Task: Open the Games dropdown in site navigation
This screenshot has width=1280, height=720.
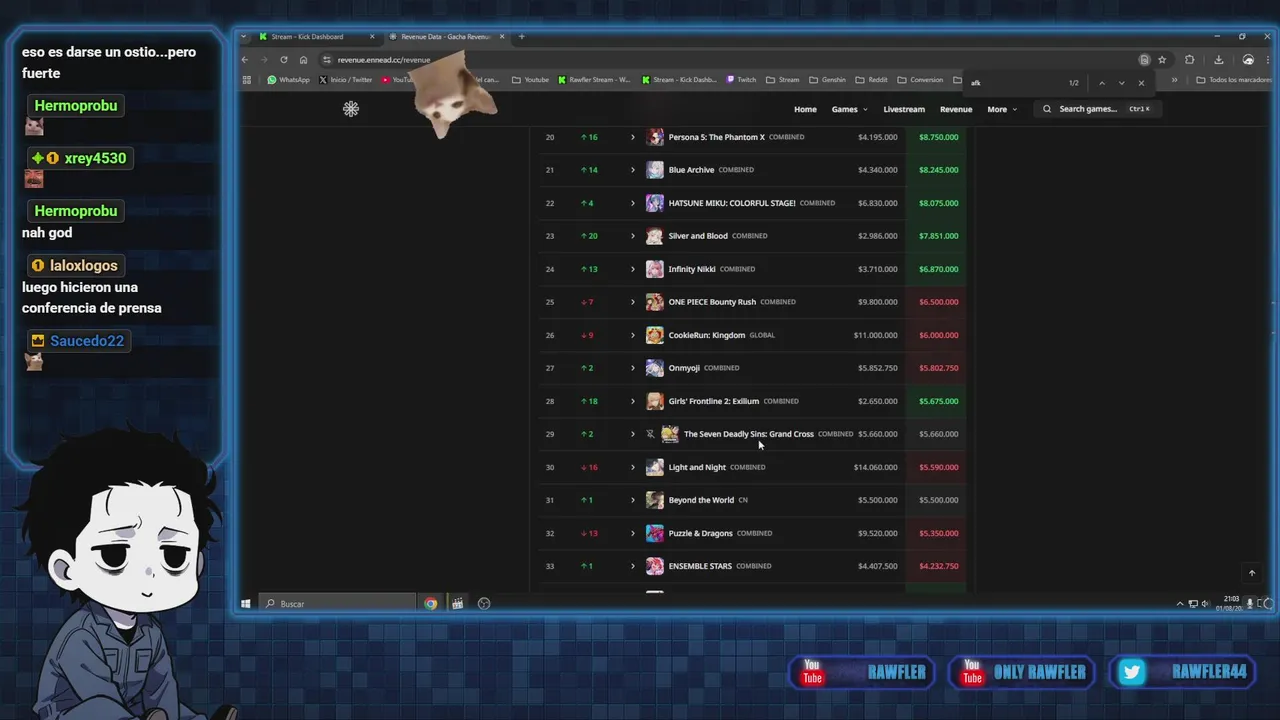Action: coord(849,109)
